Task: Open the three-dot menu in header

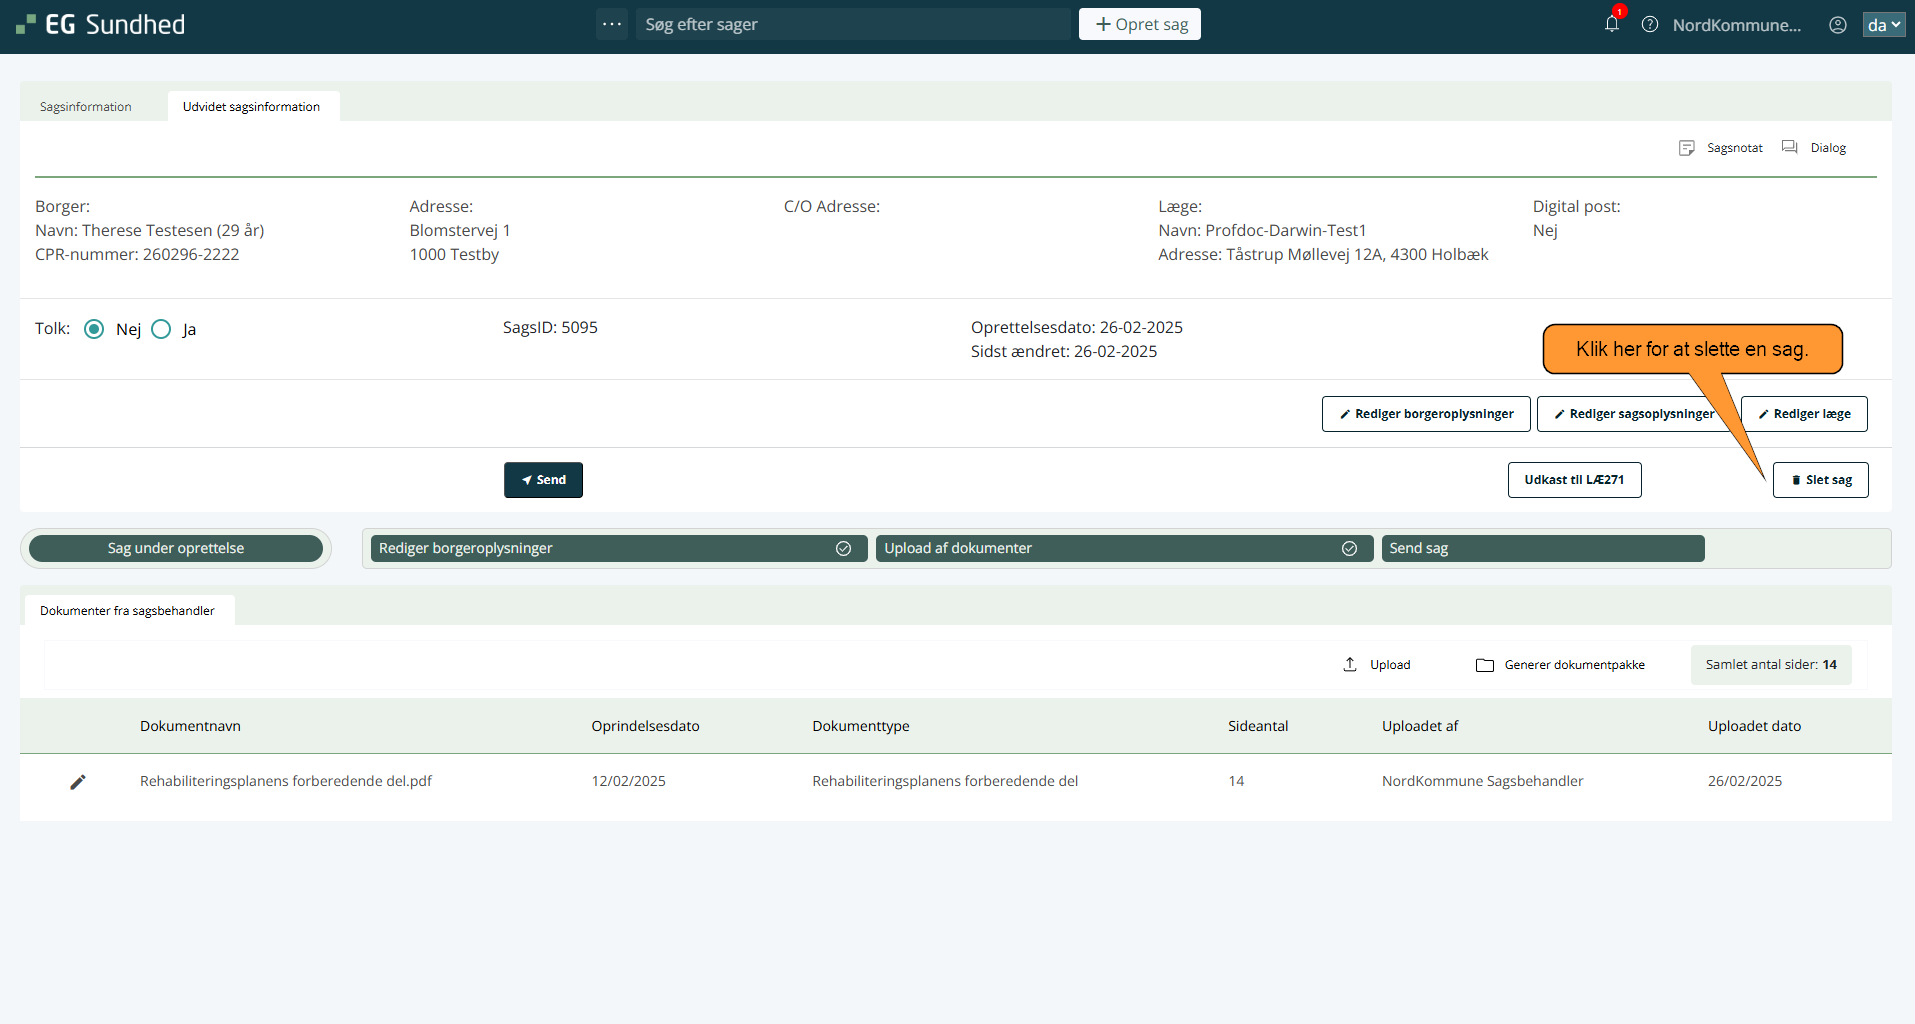Action: click(x=612, y=24)
